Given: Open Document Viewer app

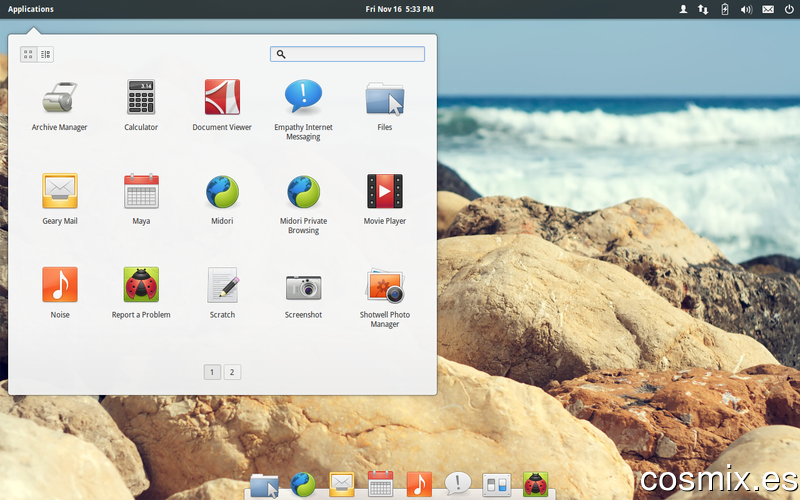Looking at the screenshot, I should 222,106.
